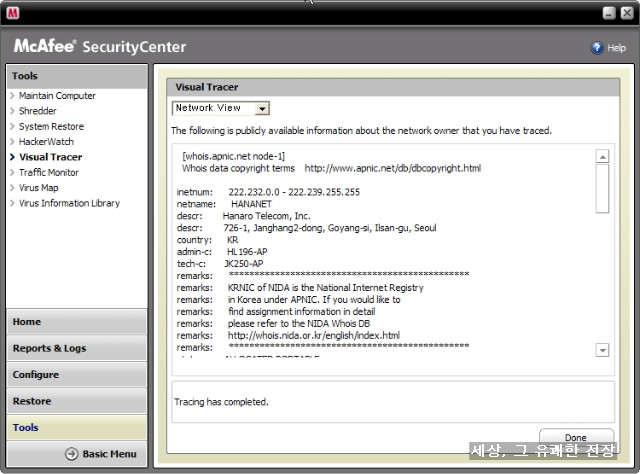The image size is (640, 474).
Task: Open HackerWatch tool
Action: point(46,142)
